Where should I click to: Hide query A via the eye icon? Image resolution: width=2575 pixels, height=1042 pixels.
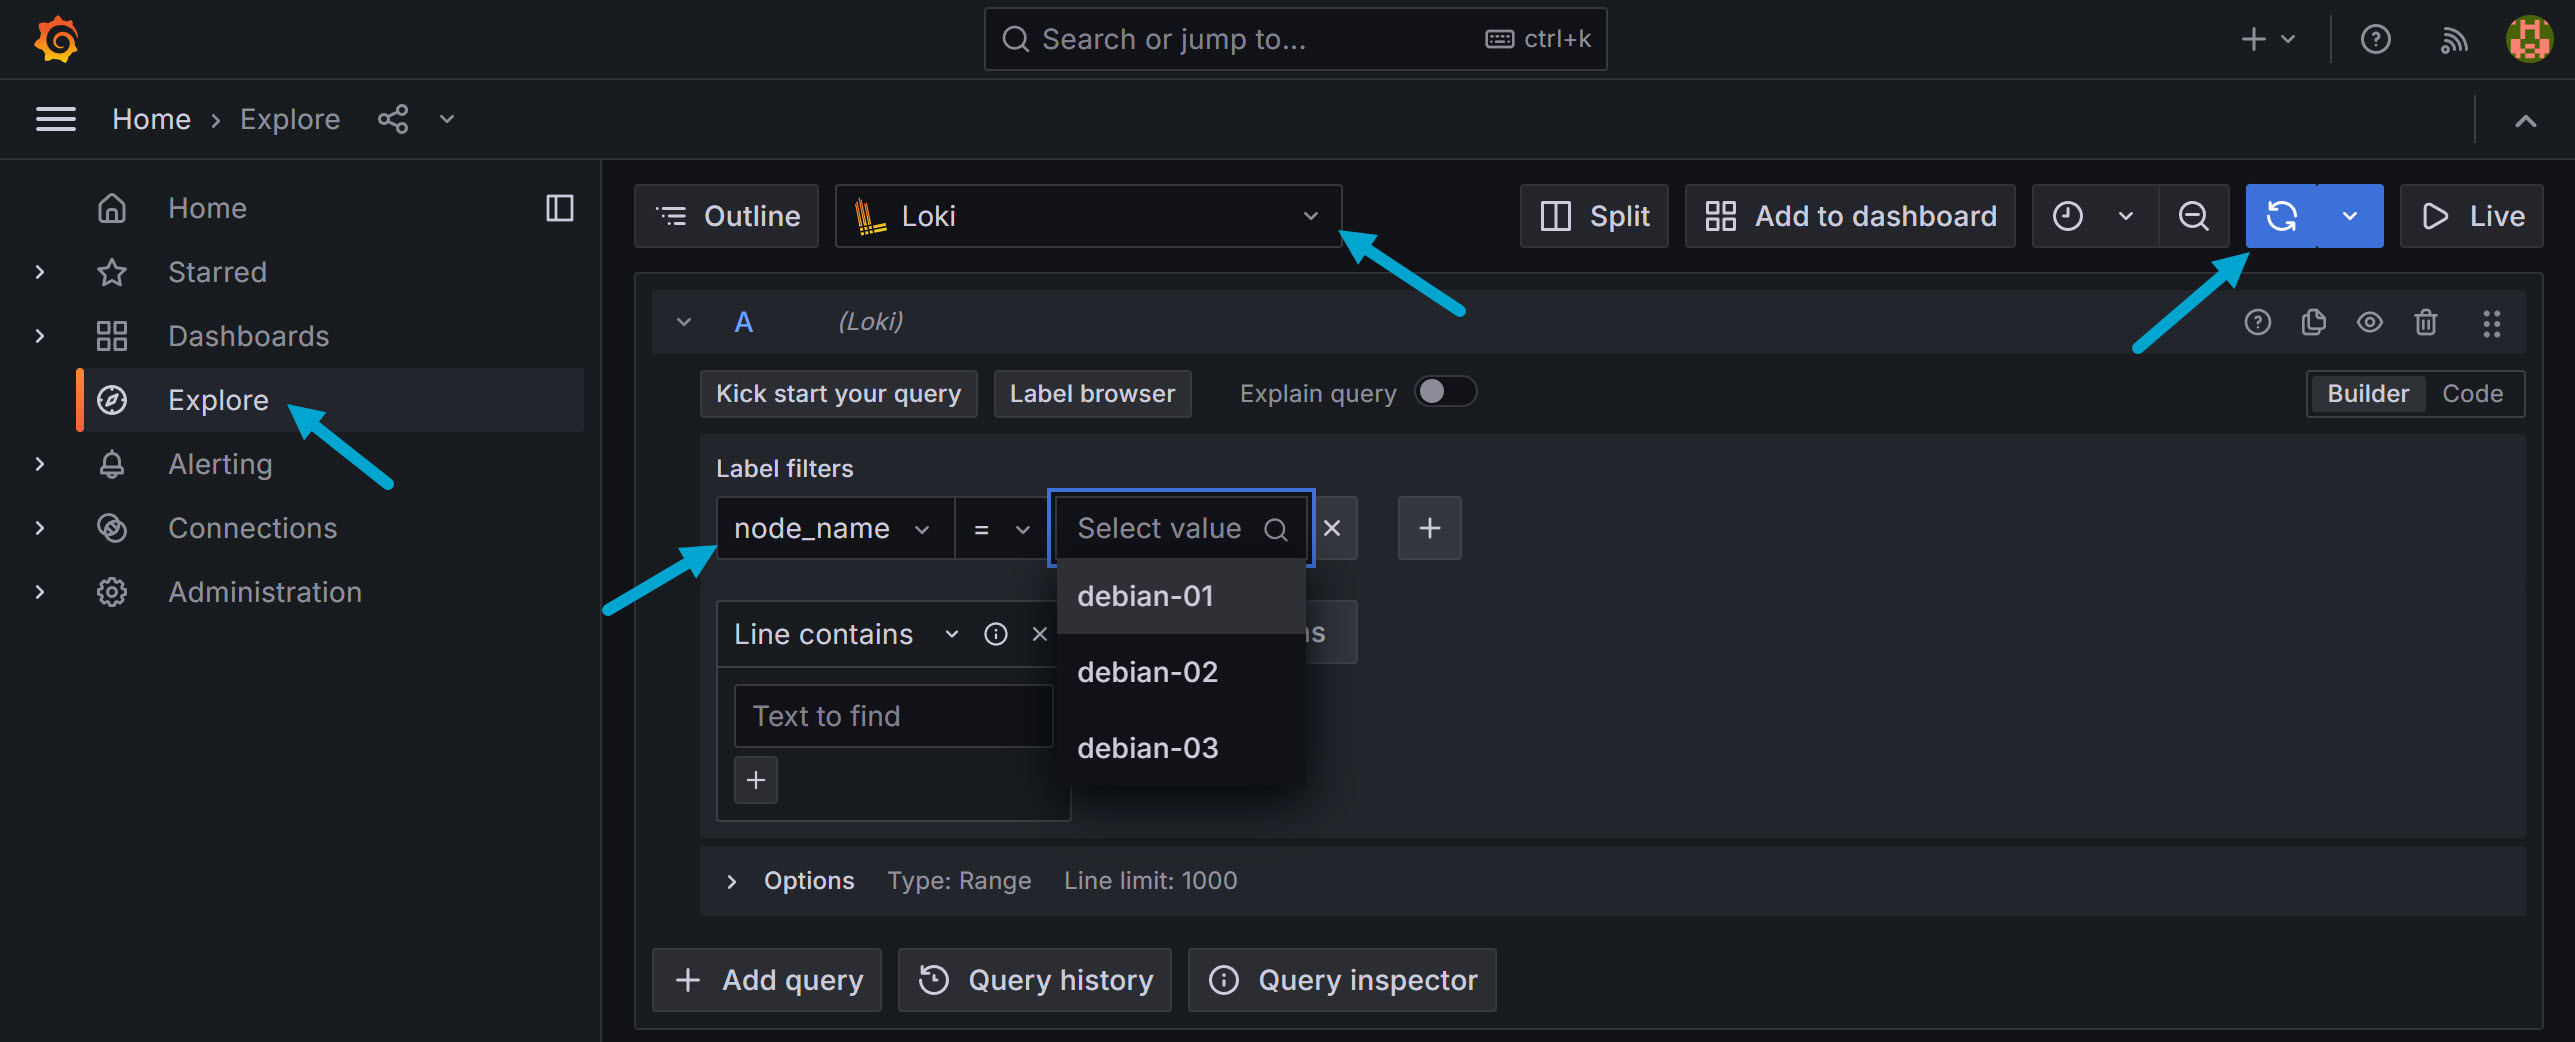point(2370,322)
